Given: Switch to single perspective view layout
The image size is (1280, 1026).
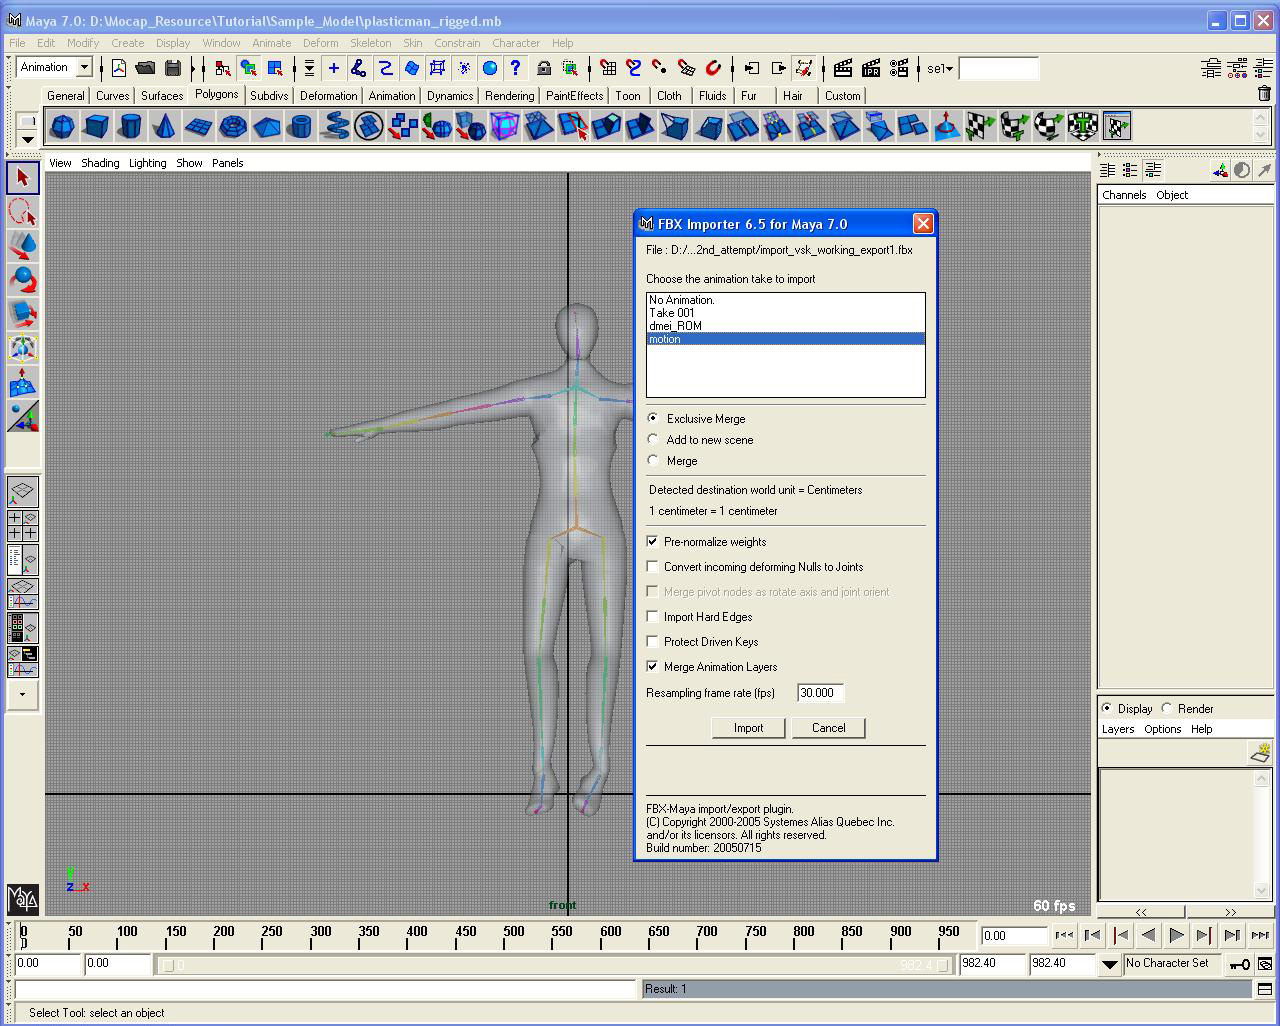Looking at the screenshot, I should pyautogui.click(x=23, y=491).
